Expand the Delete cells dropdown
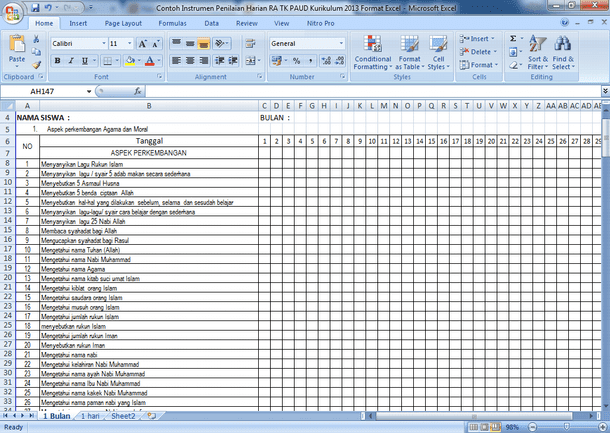Viewport: 610px width, 433px height. pyautogui.click(x=495, y=52)
